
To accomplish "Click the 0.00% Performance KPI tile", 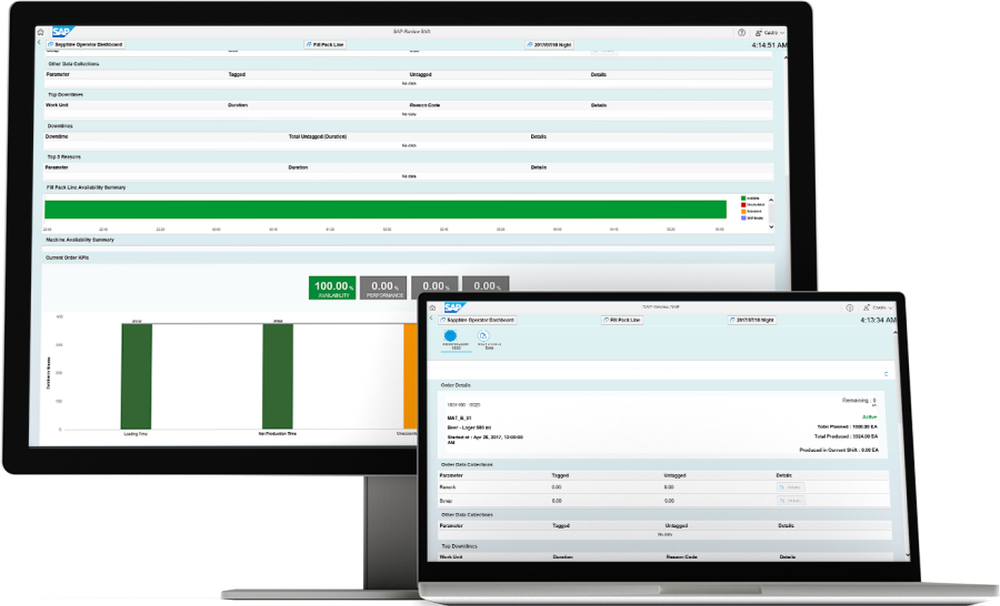I will 385,287.
